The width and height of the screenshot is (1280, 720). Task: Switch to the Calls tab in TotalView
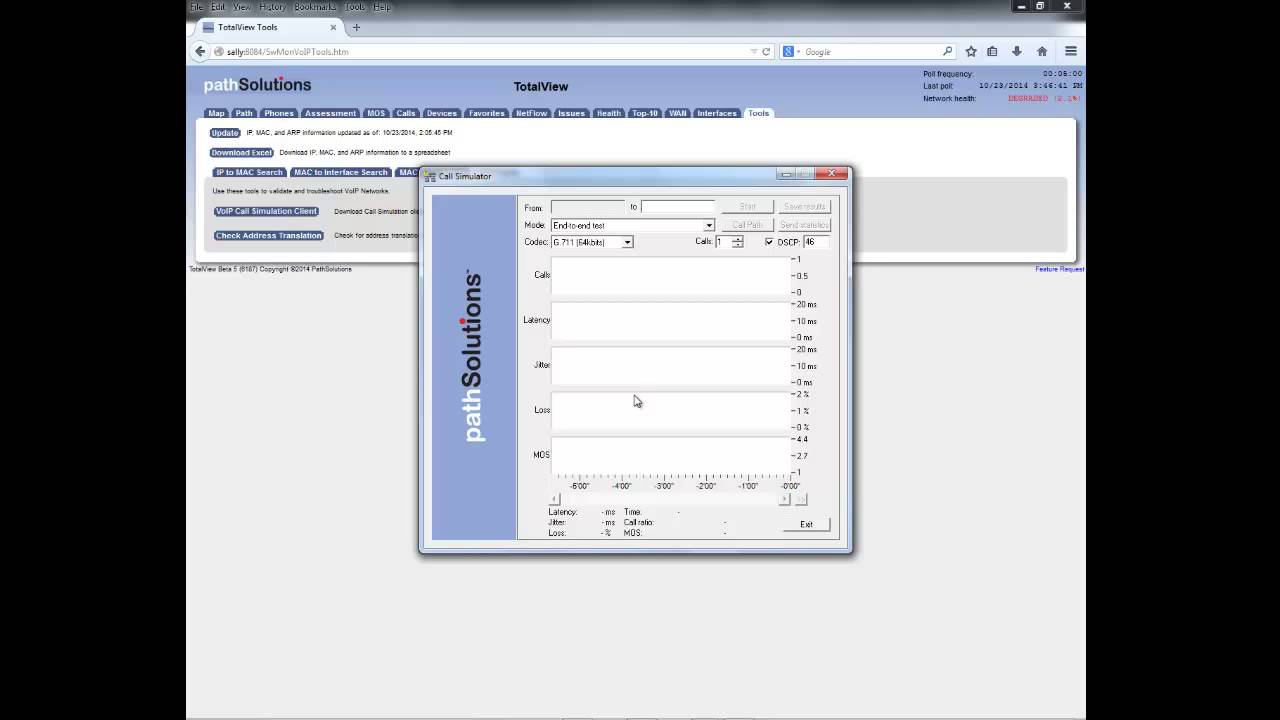405,113
